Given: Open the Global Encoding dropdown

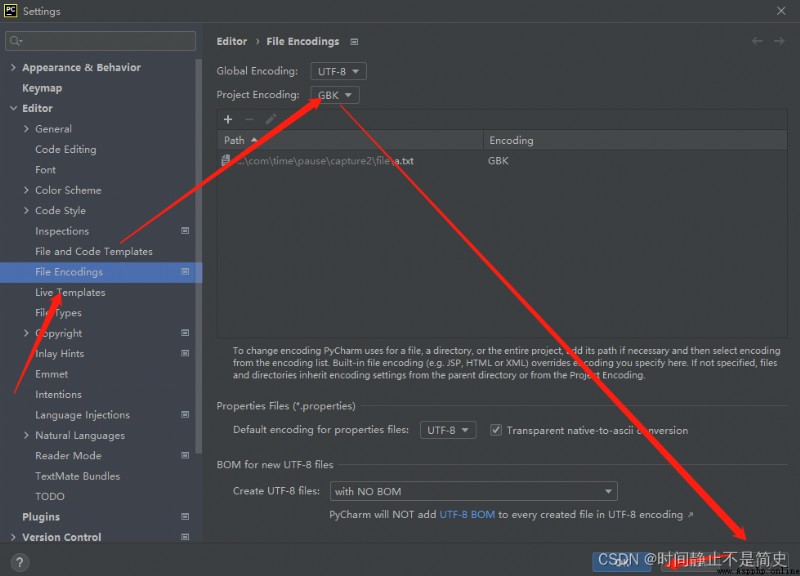Looking at the screenshot, I should point(338,71).
